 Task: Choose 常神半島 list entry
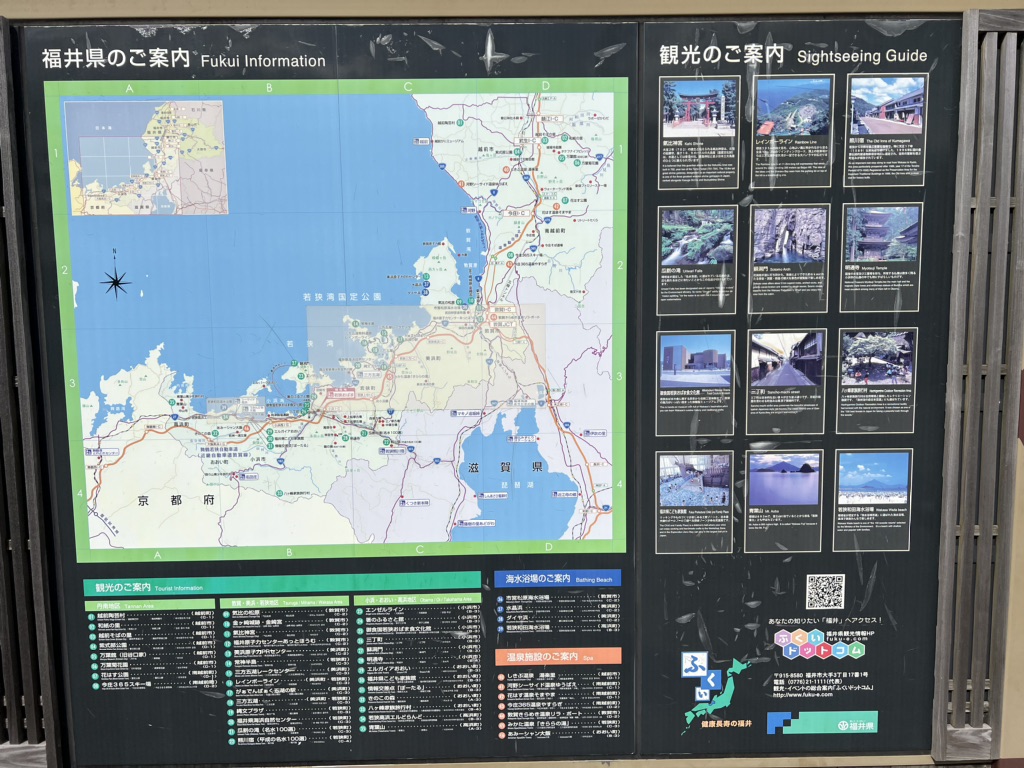point(287,663)
